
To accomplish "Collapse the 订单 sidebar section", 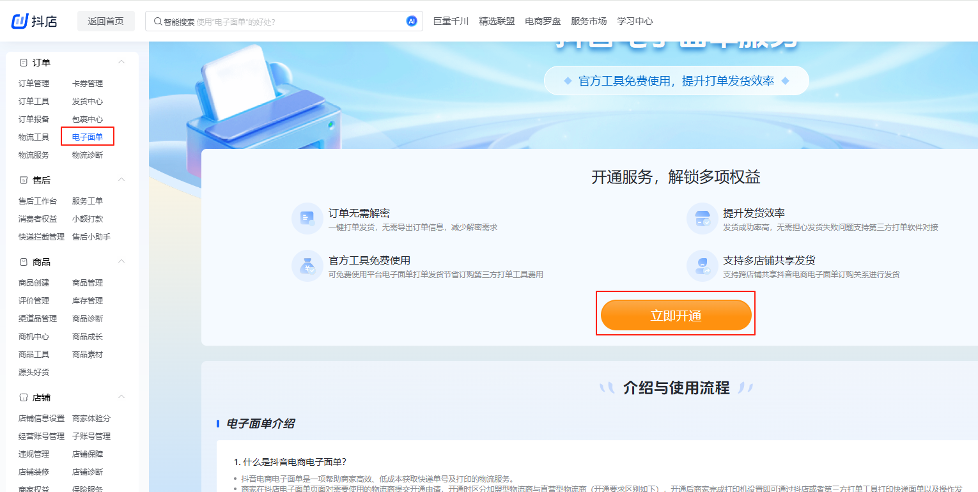I will click(122, 62).
